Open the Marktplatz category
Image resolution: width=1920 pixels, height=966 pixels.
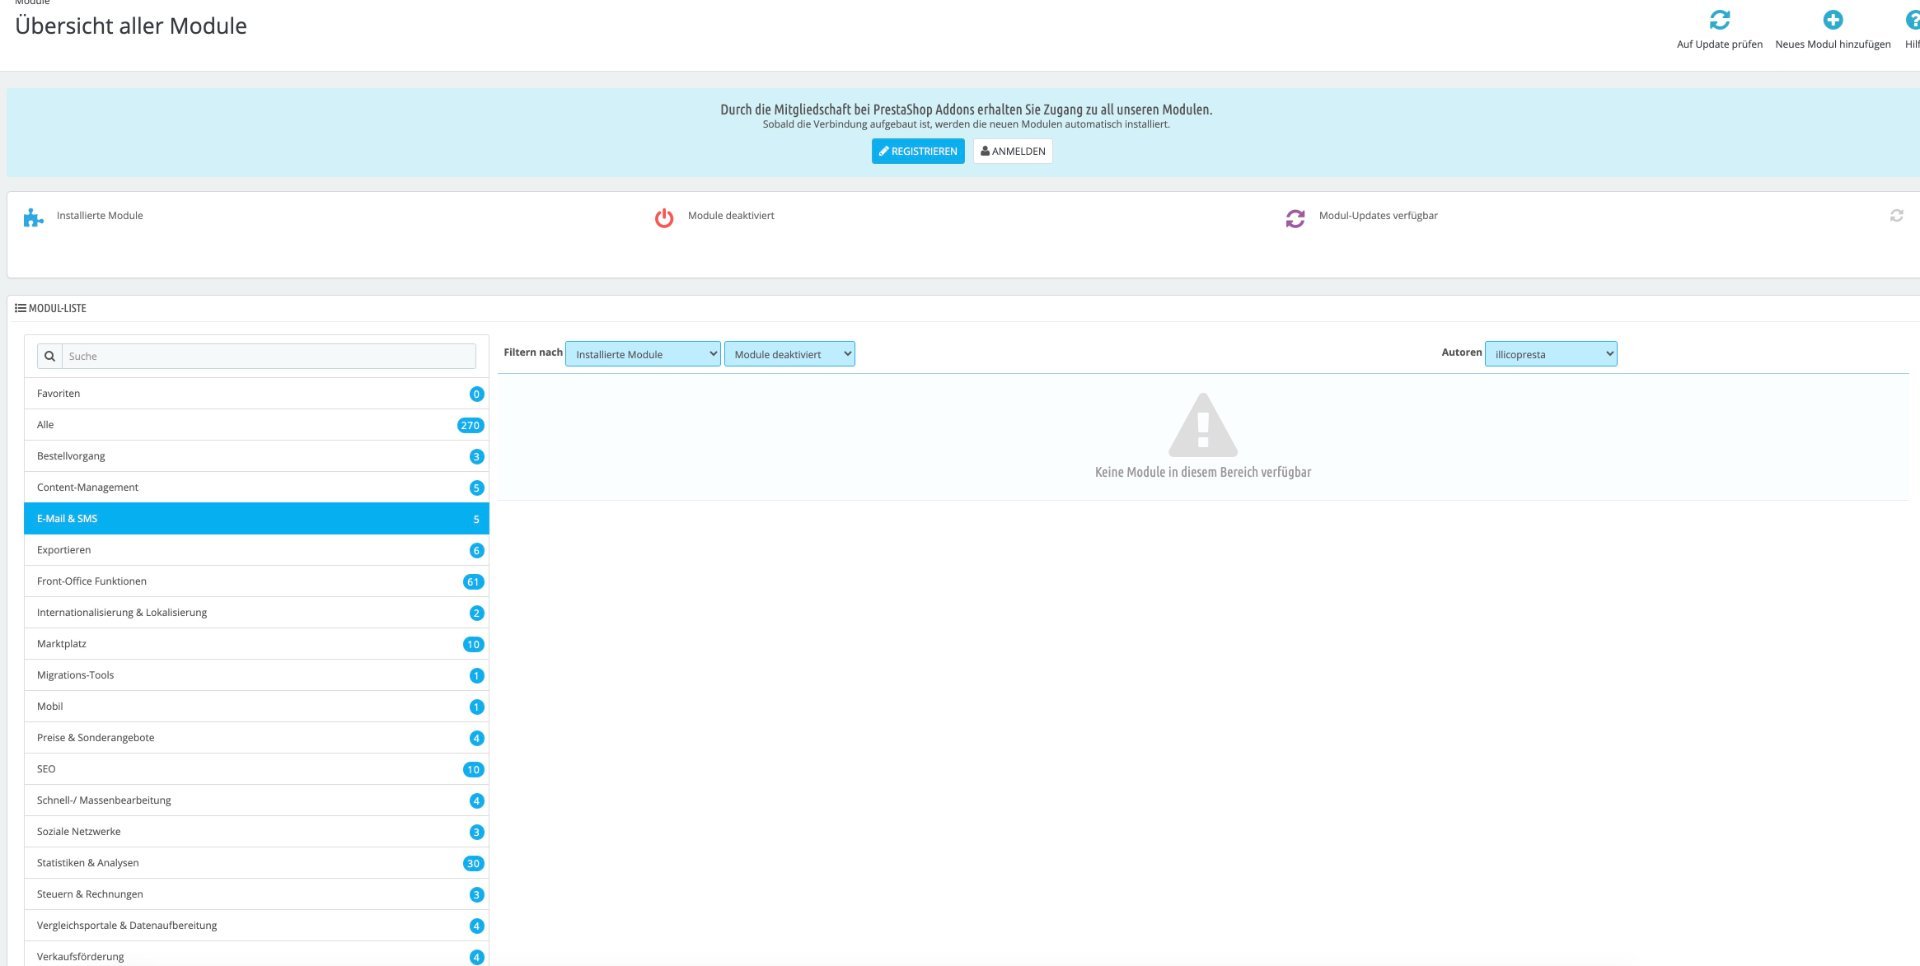257,644
